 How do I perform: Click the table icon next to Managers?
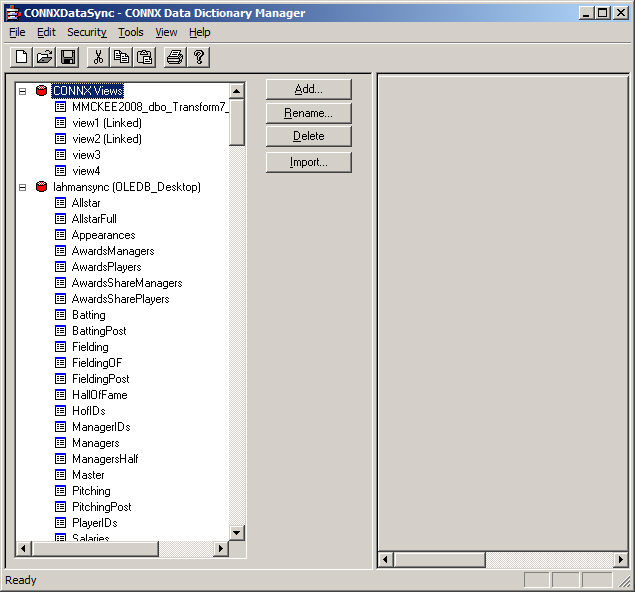point(60,443)
